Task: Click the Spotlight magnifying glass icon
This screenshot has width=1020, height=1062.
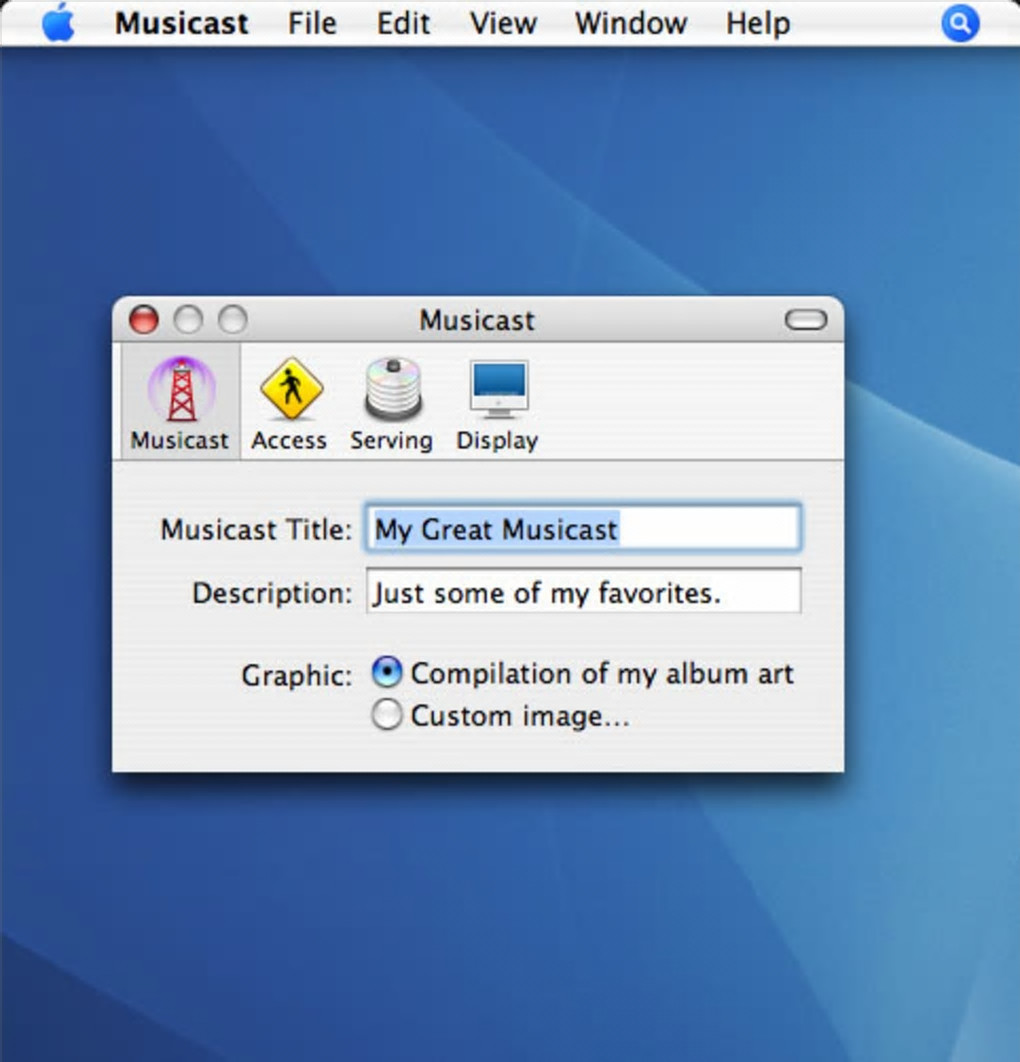Action: tap(960, 24)
